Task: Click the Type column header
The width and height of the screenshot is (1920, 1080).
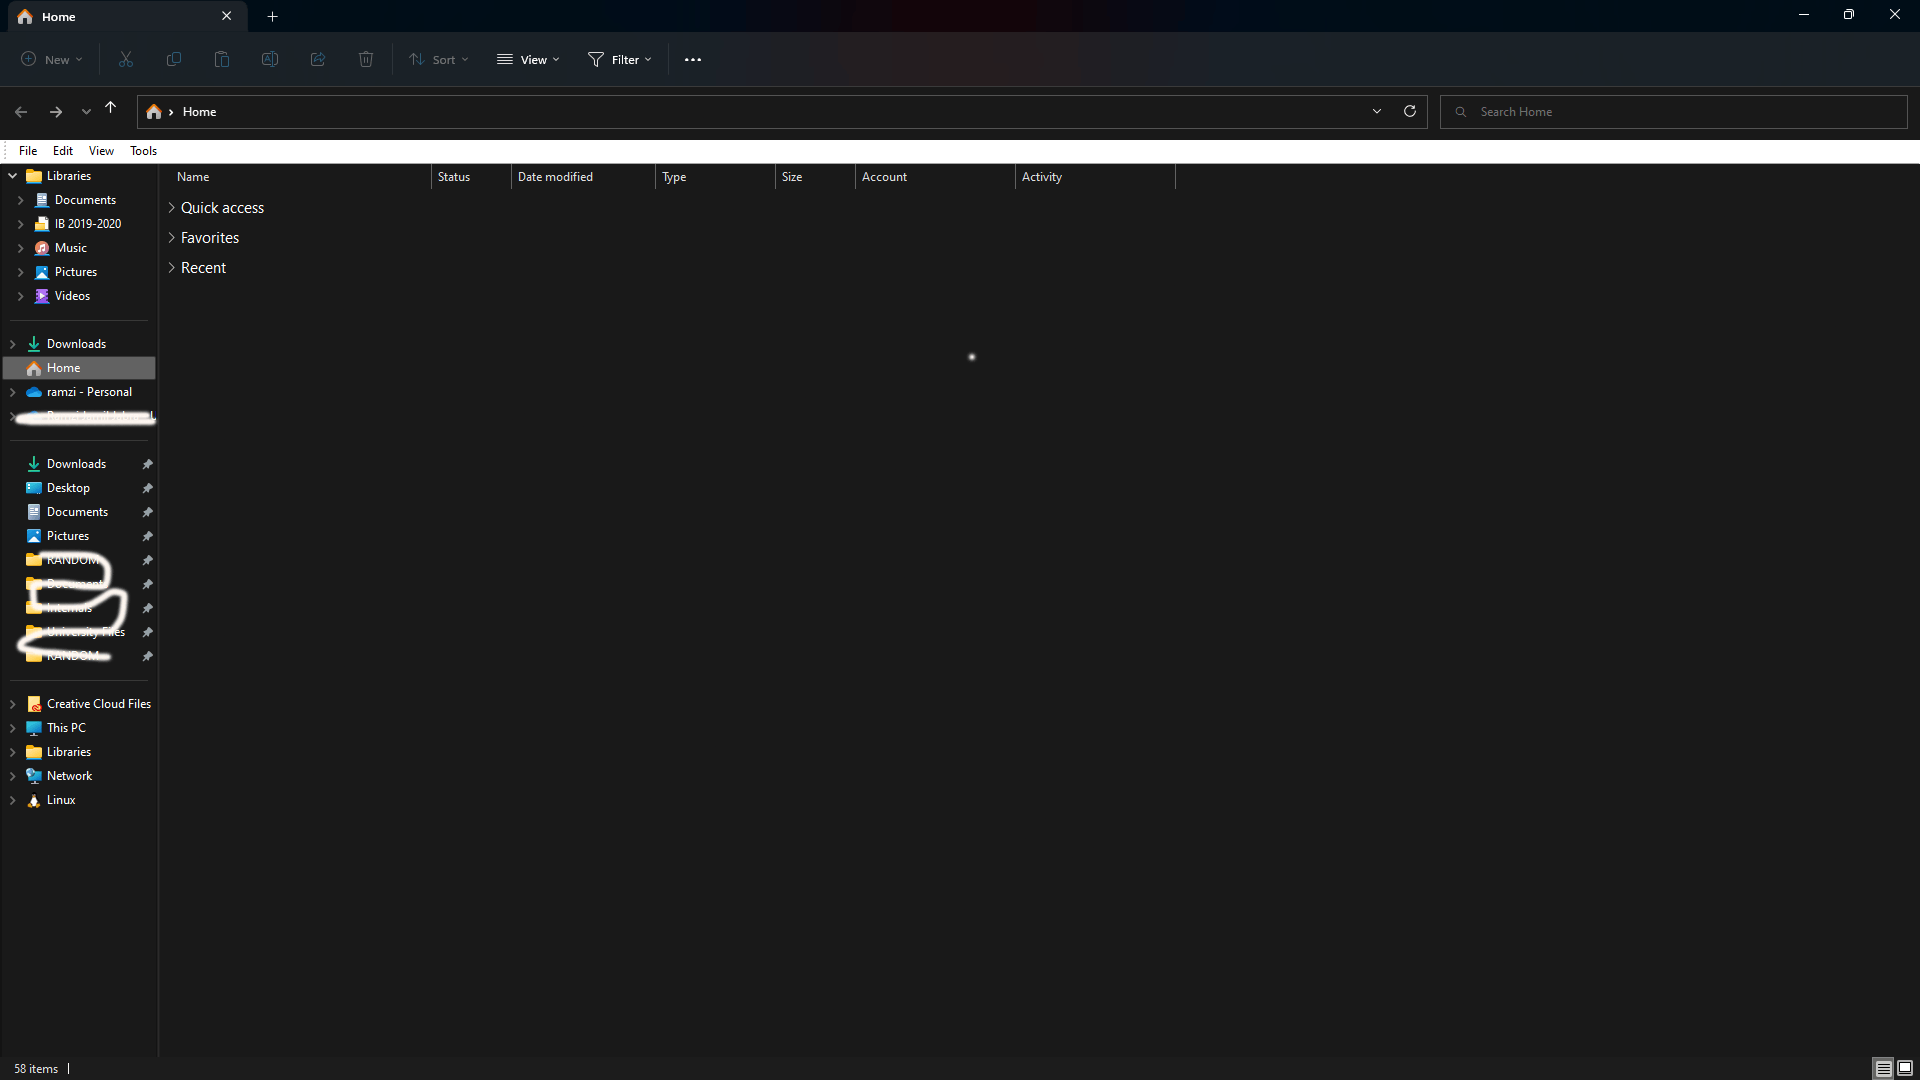Action: point(715,177)
